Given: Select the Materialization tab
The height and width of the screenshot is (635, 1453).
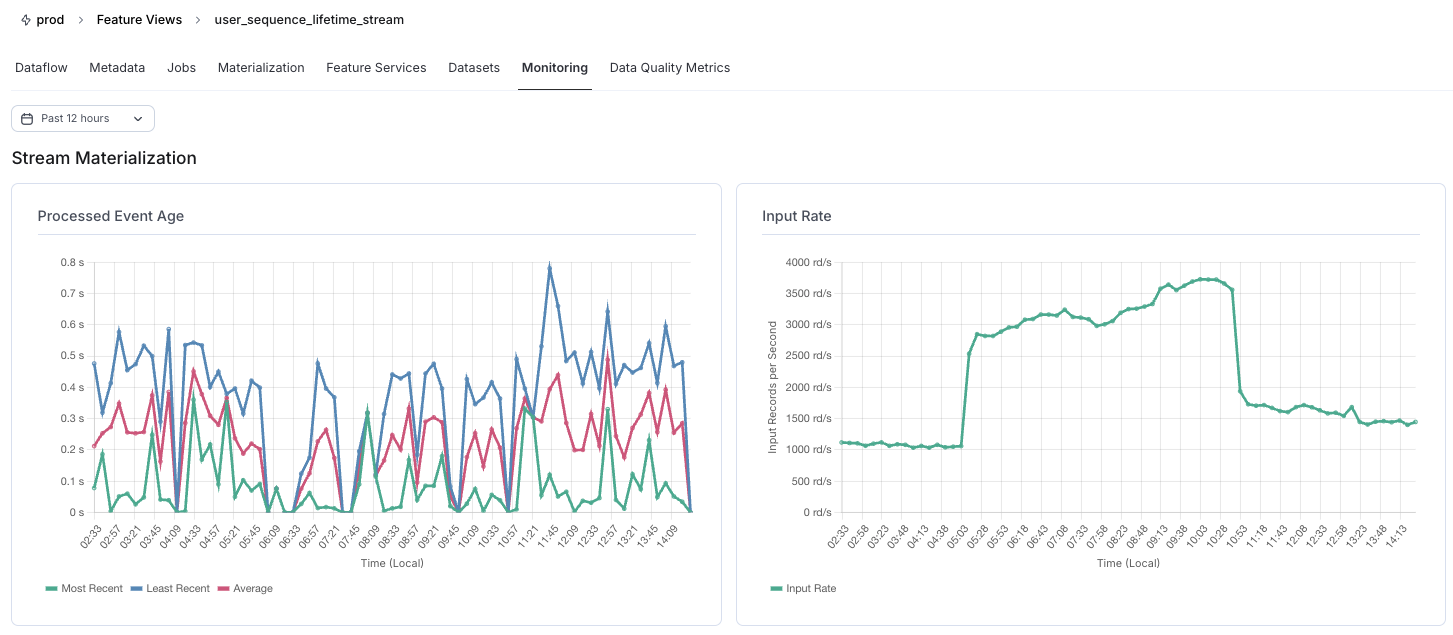Looking at the screenshot, I should point(261,67).
